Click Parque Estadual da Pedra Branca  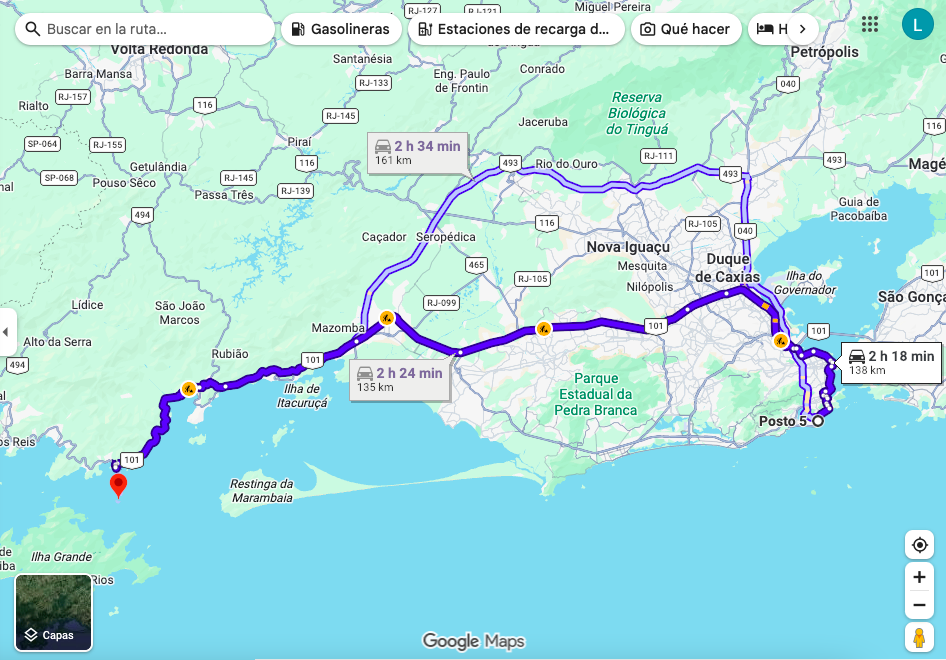pos(595,395)
